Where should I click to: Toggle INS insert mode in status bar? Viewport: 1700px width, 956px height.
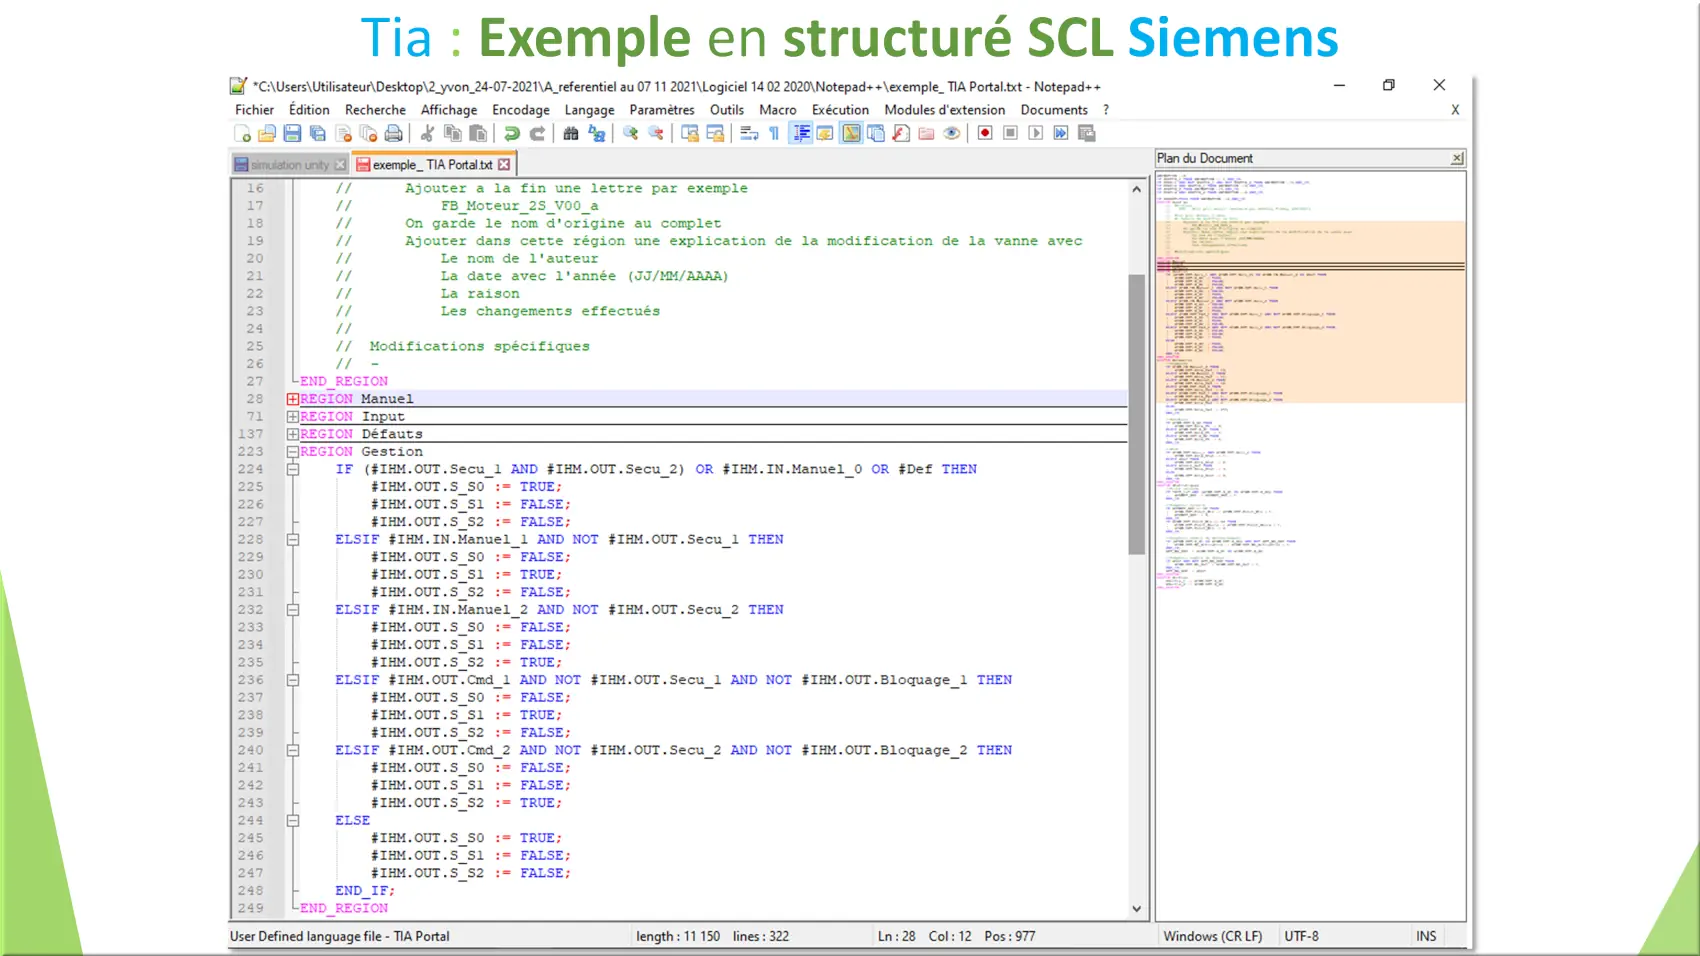tap(1426, 937)
